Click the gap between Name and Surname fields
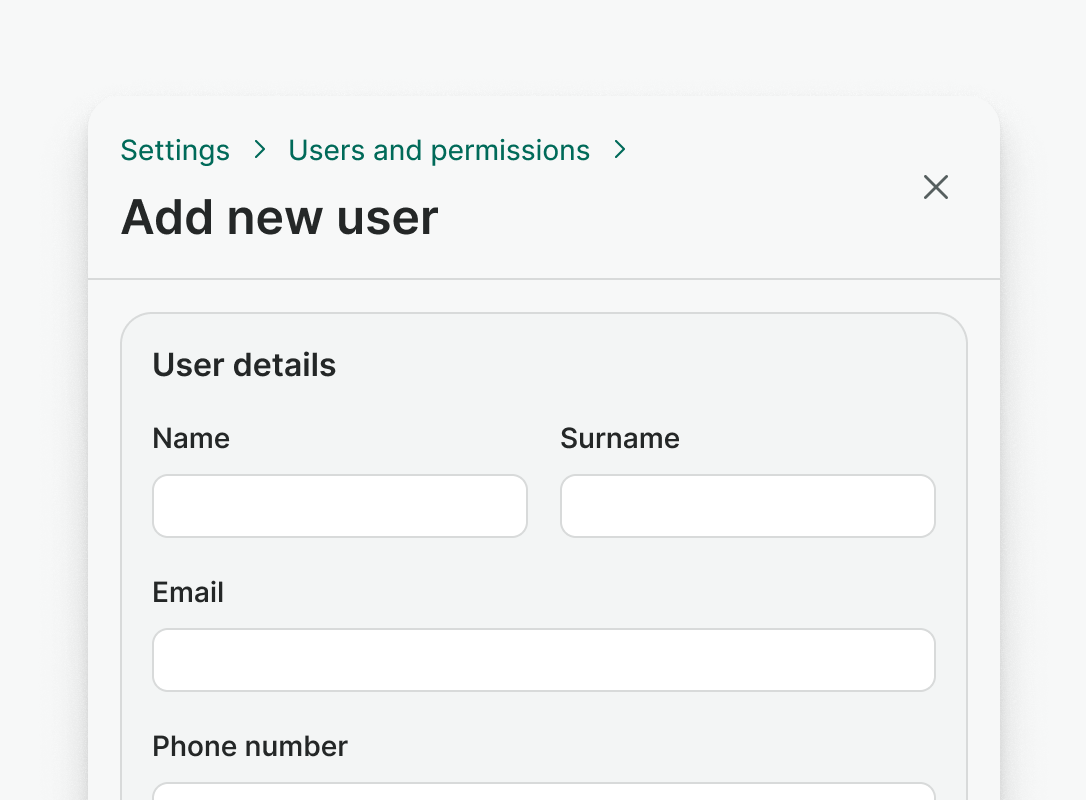The height and width of the screenshot is (800, 1086). click(x=543, y=506)
